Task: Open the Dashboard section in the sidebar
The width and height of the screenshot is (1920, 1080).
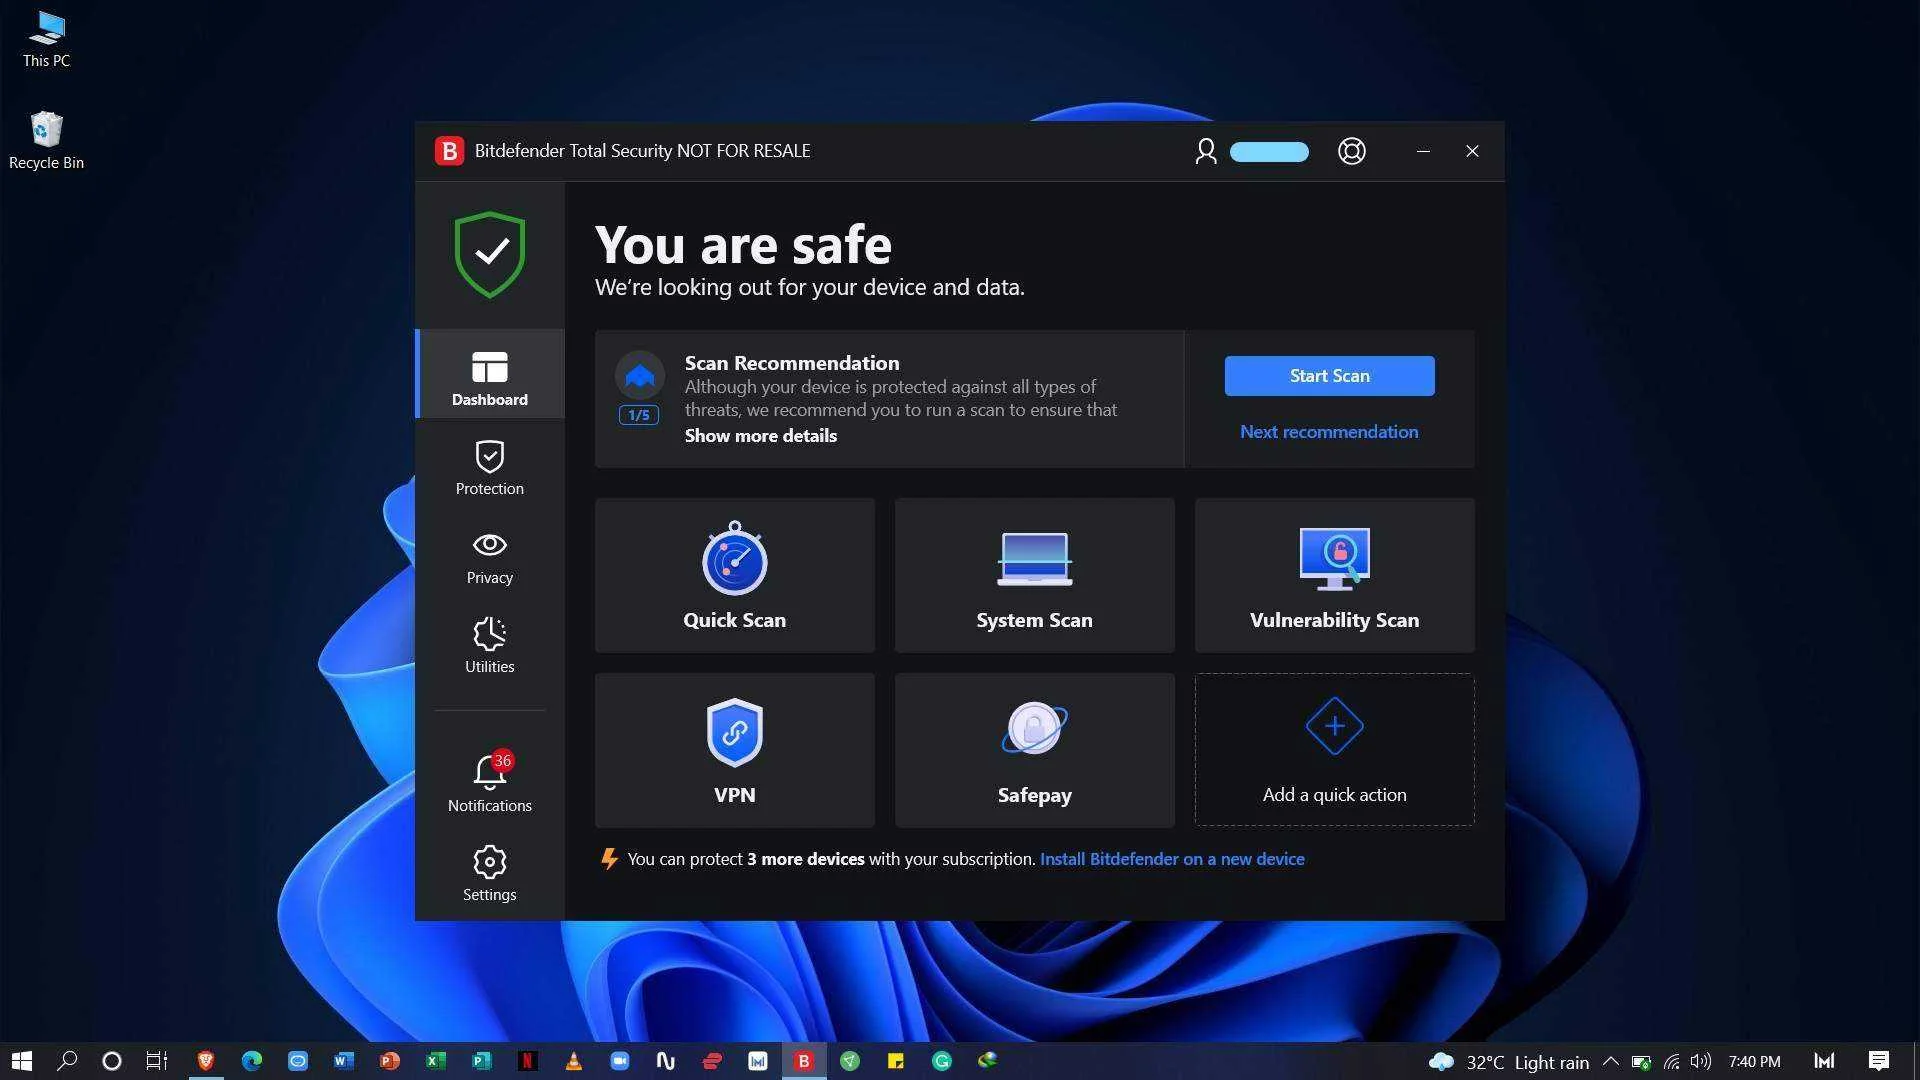Action: click(x=490, y=375)
